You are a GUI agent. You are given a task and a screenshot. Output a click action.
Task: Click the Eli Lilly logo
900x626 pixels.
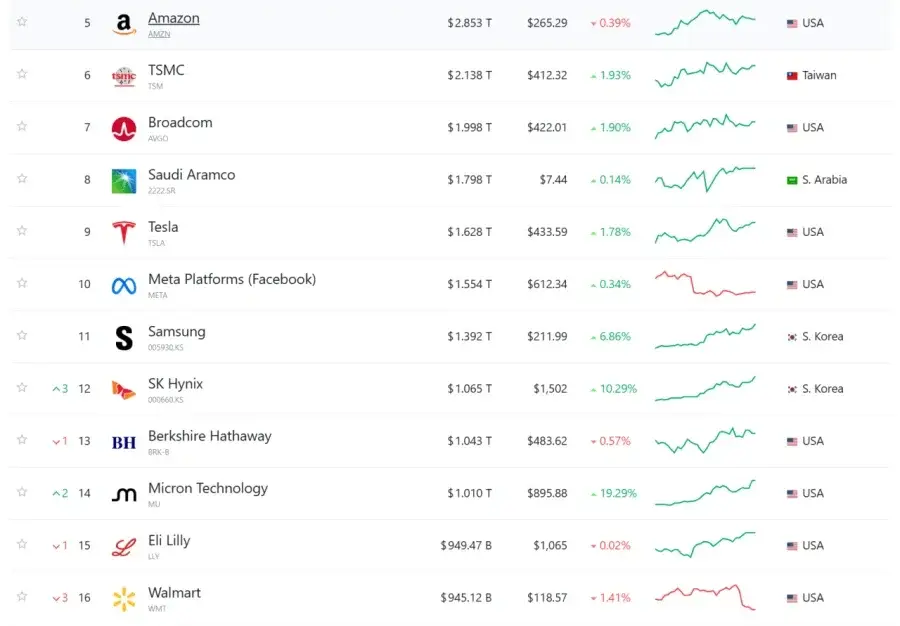click(x=124, y=546)
